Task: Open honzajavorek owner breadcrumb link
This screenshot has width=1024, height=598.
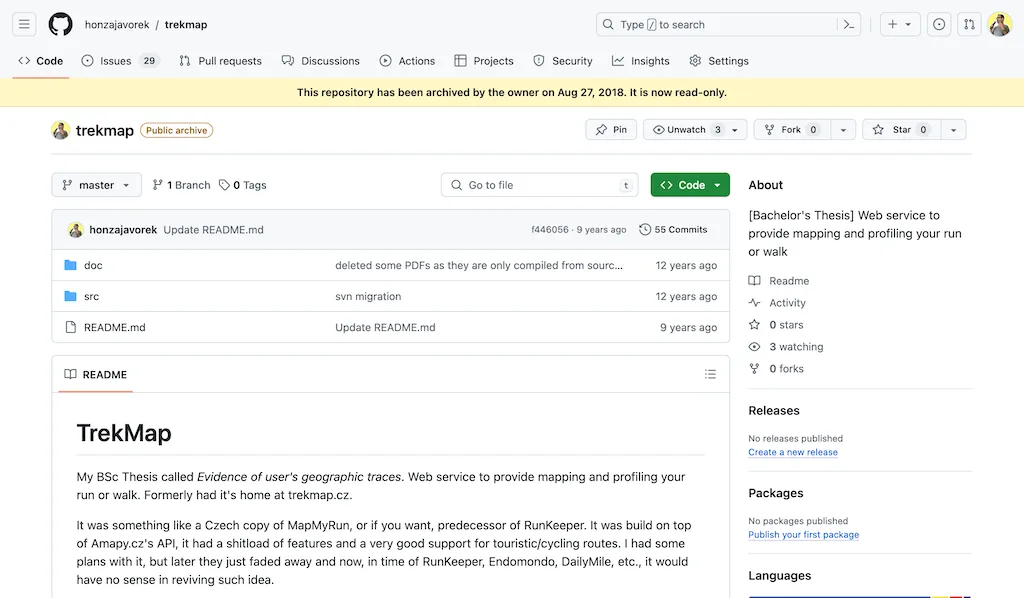Action: point(117,24)
